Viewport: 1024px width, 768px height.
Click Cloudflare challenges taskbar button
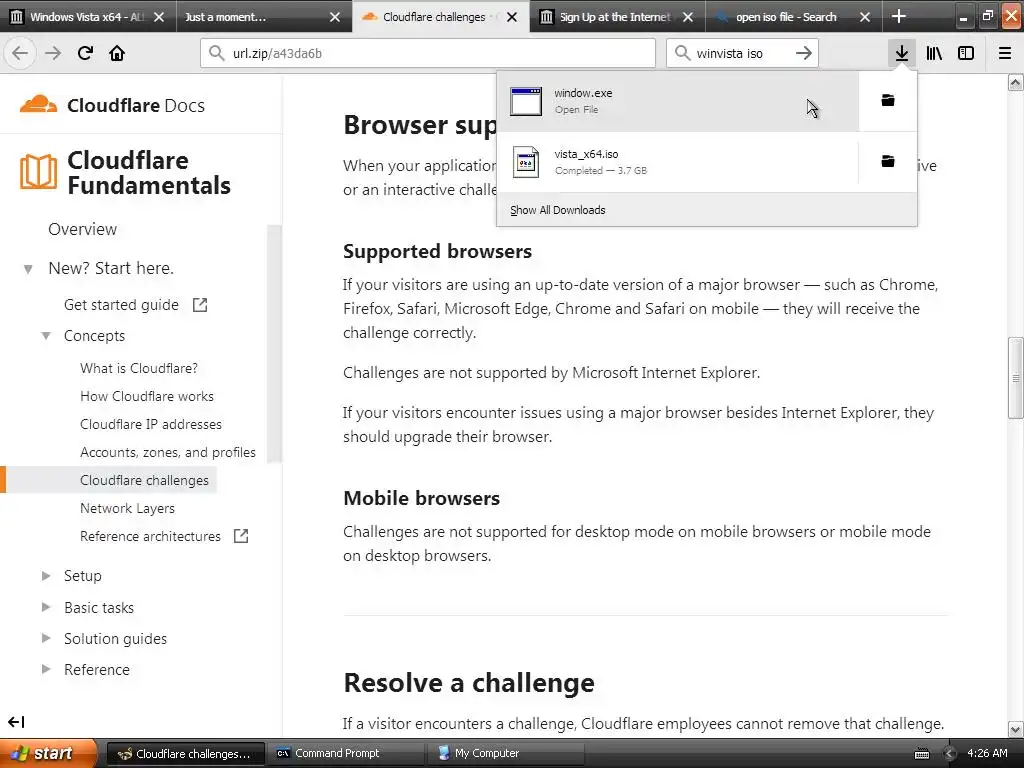(x=185, y=754)
